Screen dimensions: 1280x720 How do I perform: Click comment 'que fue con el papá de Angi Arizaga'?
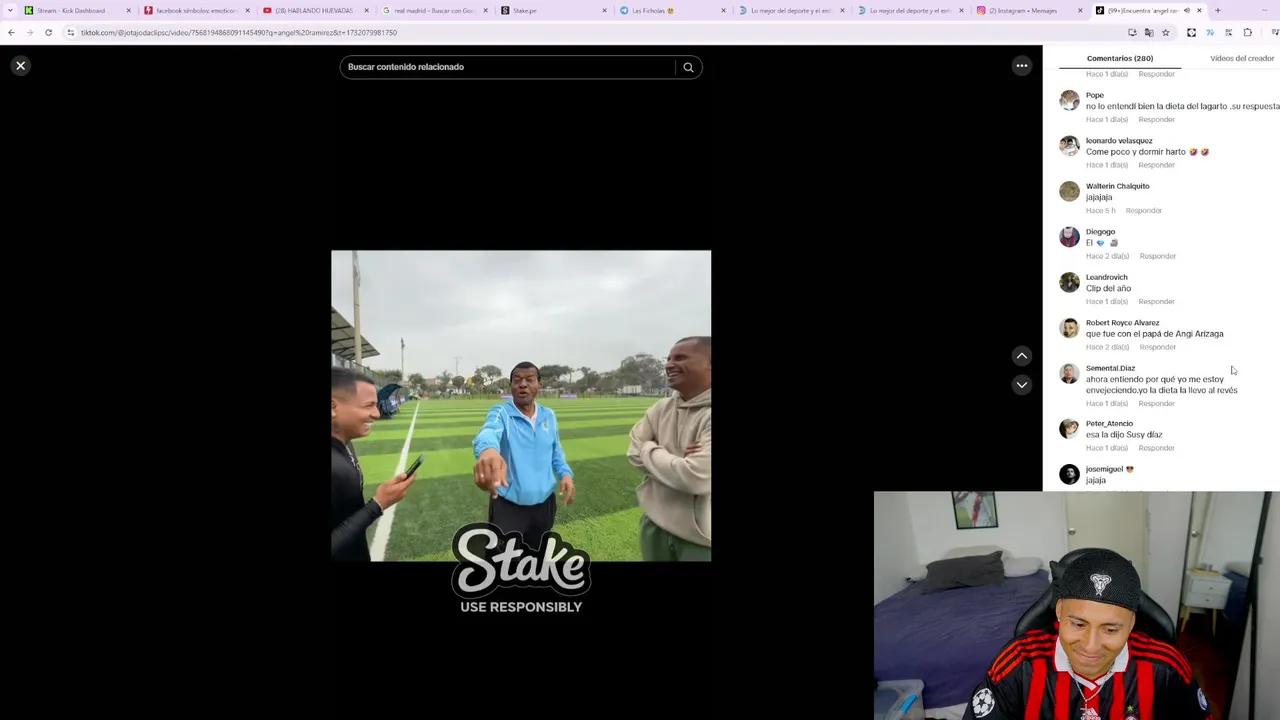click(1154, 334)
